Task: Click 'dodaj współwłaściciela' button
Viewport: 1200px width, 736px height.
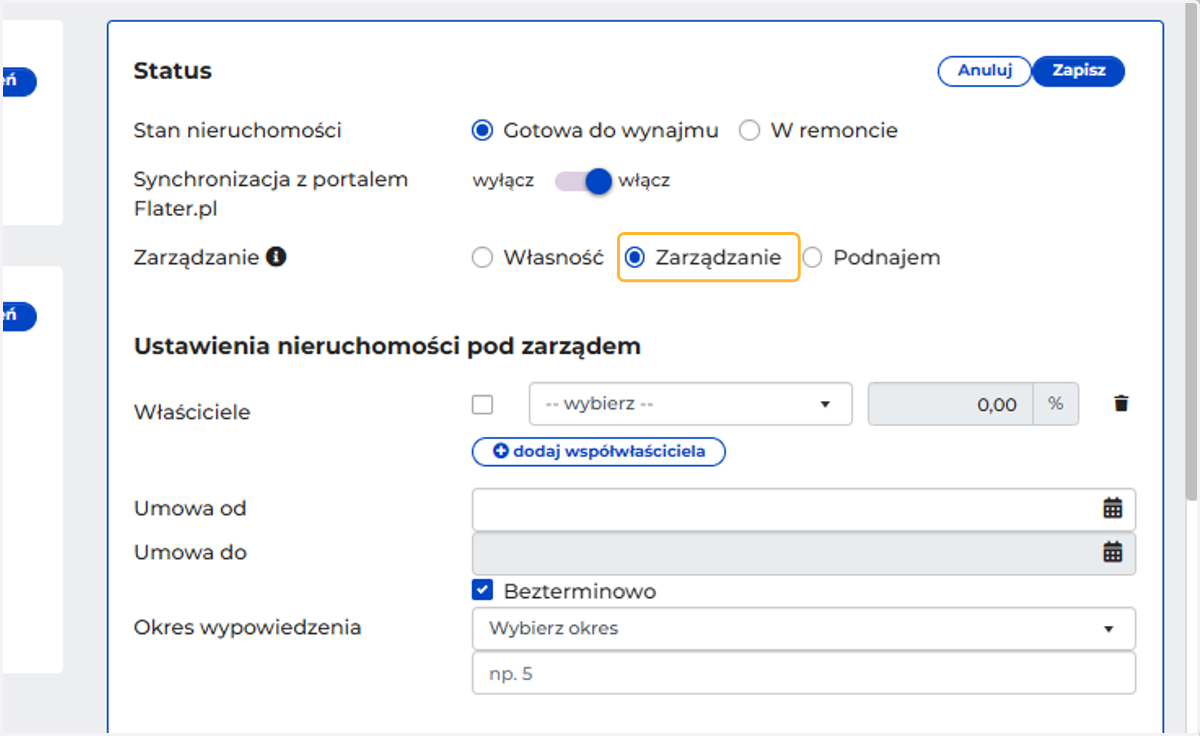Action: pos(599,452)
